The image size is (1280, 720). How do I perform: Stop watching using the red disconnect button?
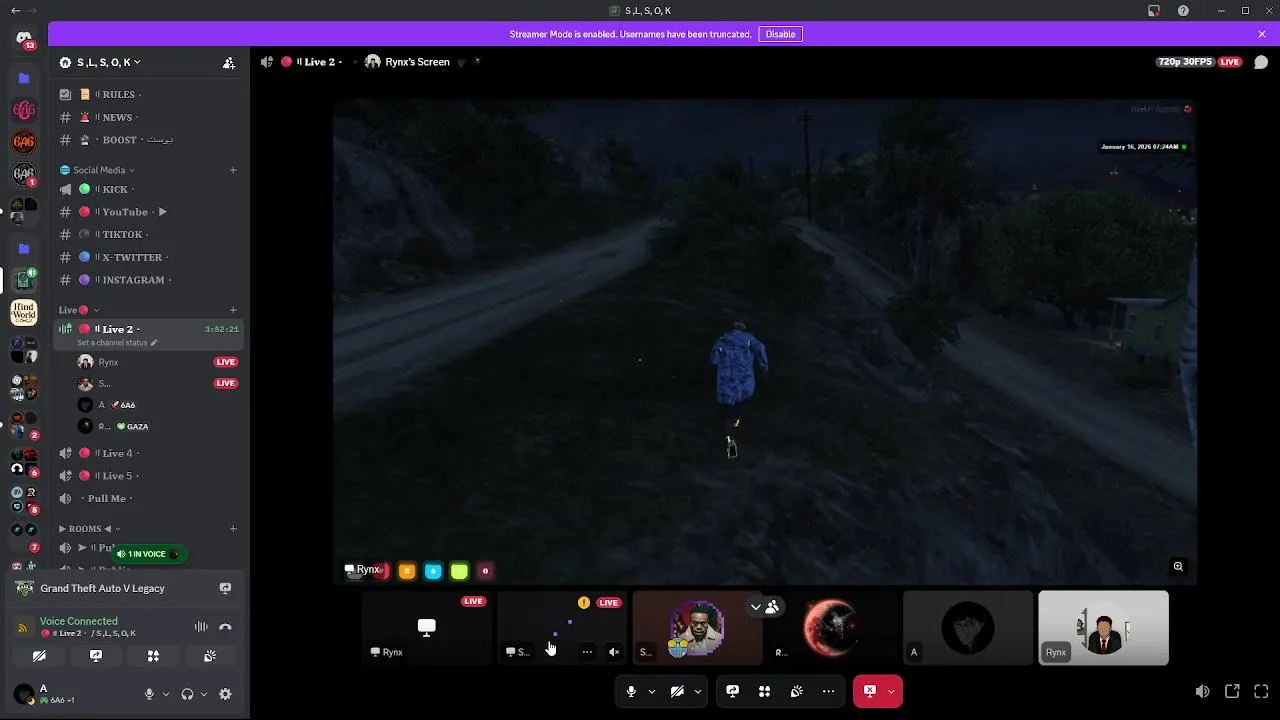[869, 691]
